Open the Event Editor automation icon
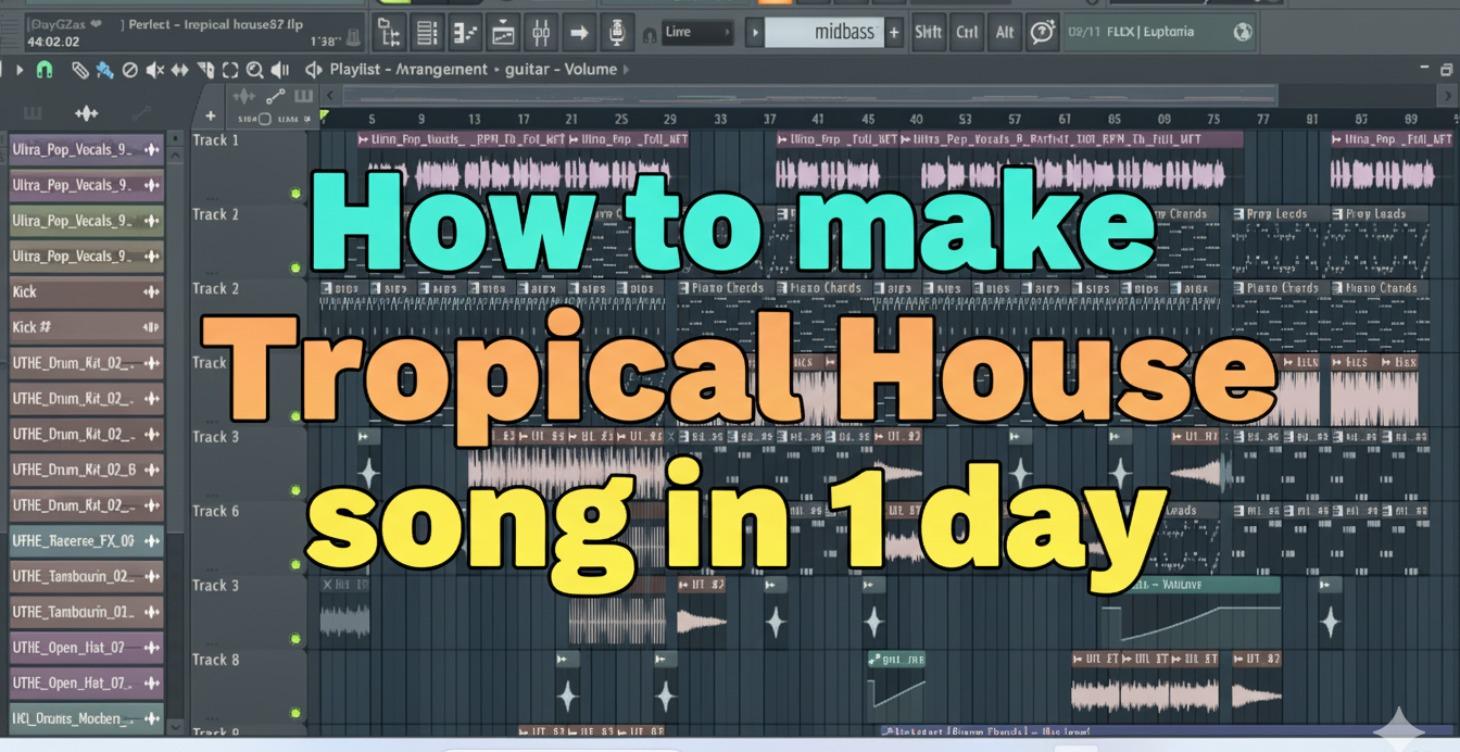 [x=503, y=33]
